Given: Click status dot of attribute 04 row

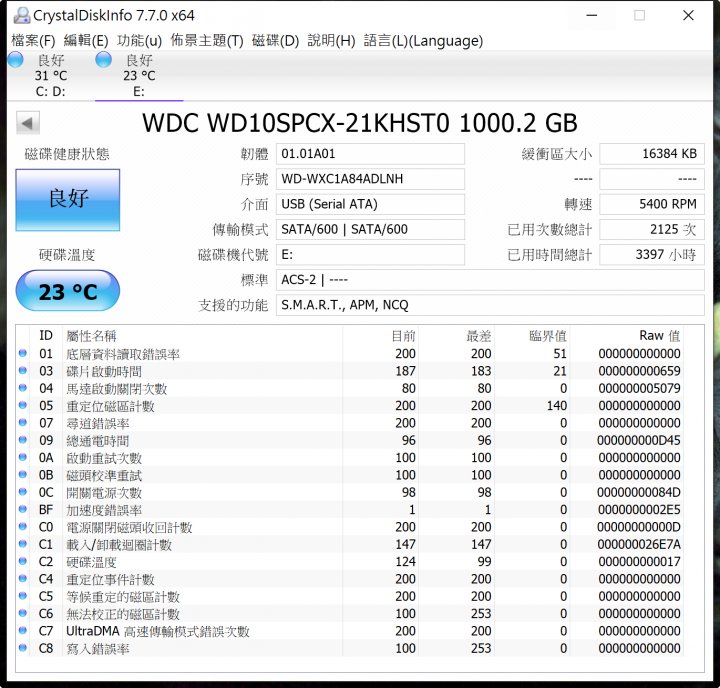Looking at the screenshot, I should tap(22, 388).
